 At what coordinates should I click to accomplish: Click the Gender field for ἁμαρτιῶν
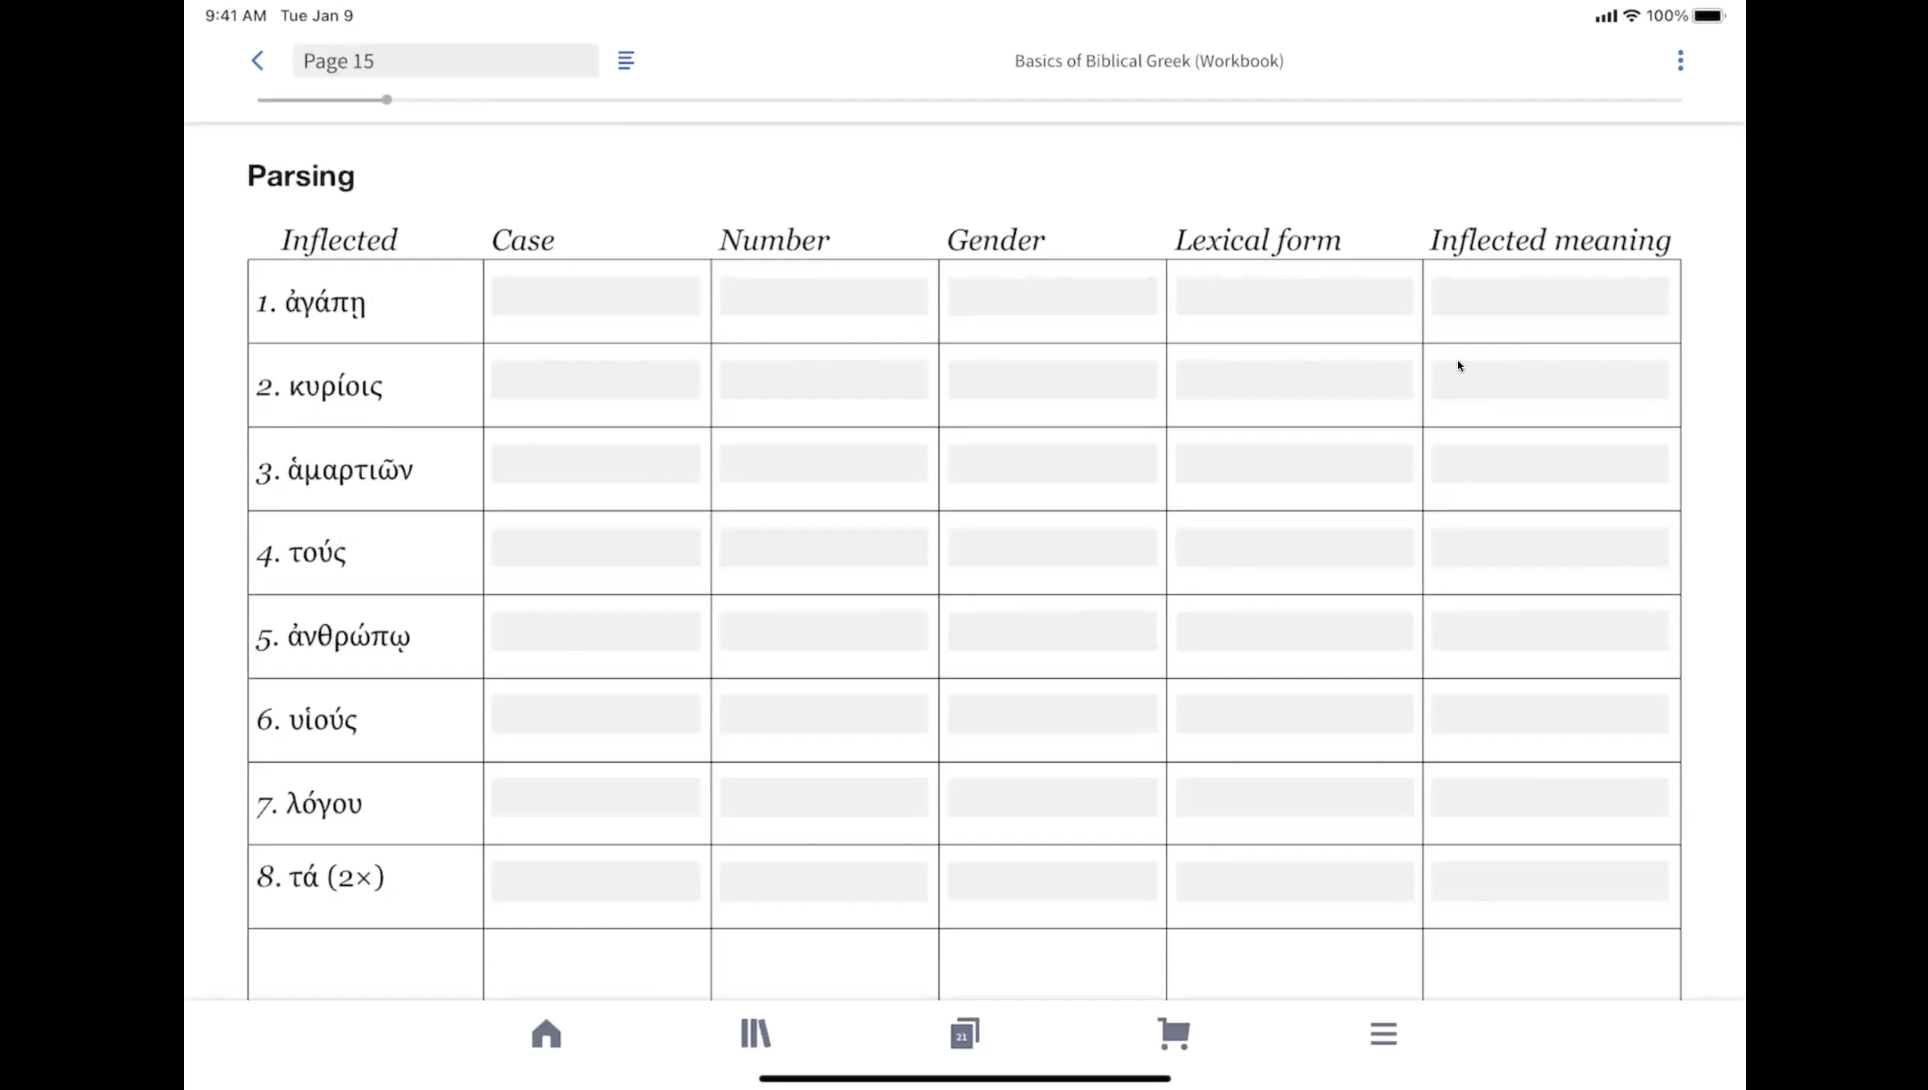pyautogui.click(x=1052, y=464)
